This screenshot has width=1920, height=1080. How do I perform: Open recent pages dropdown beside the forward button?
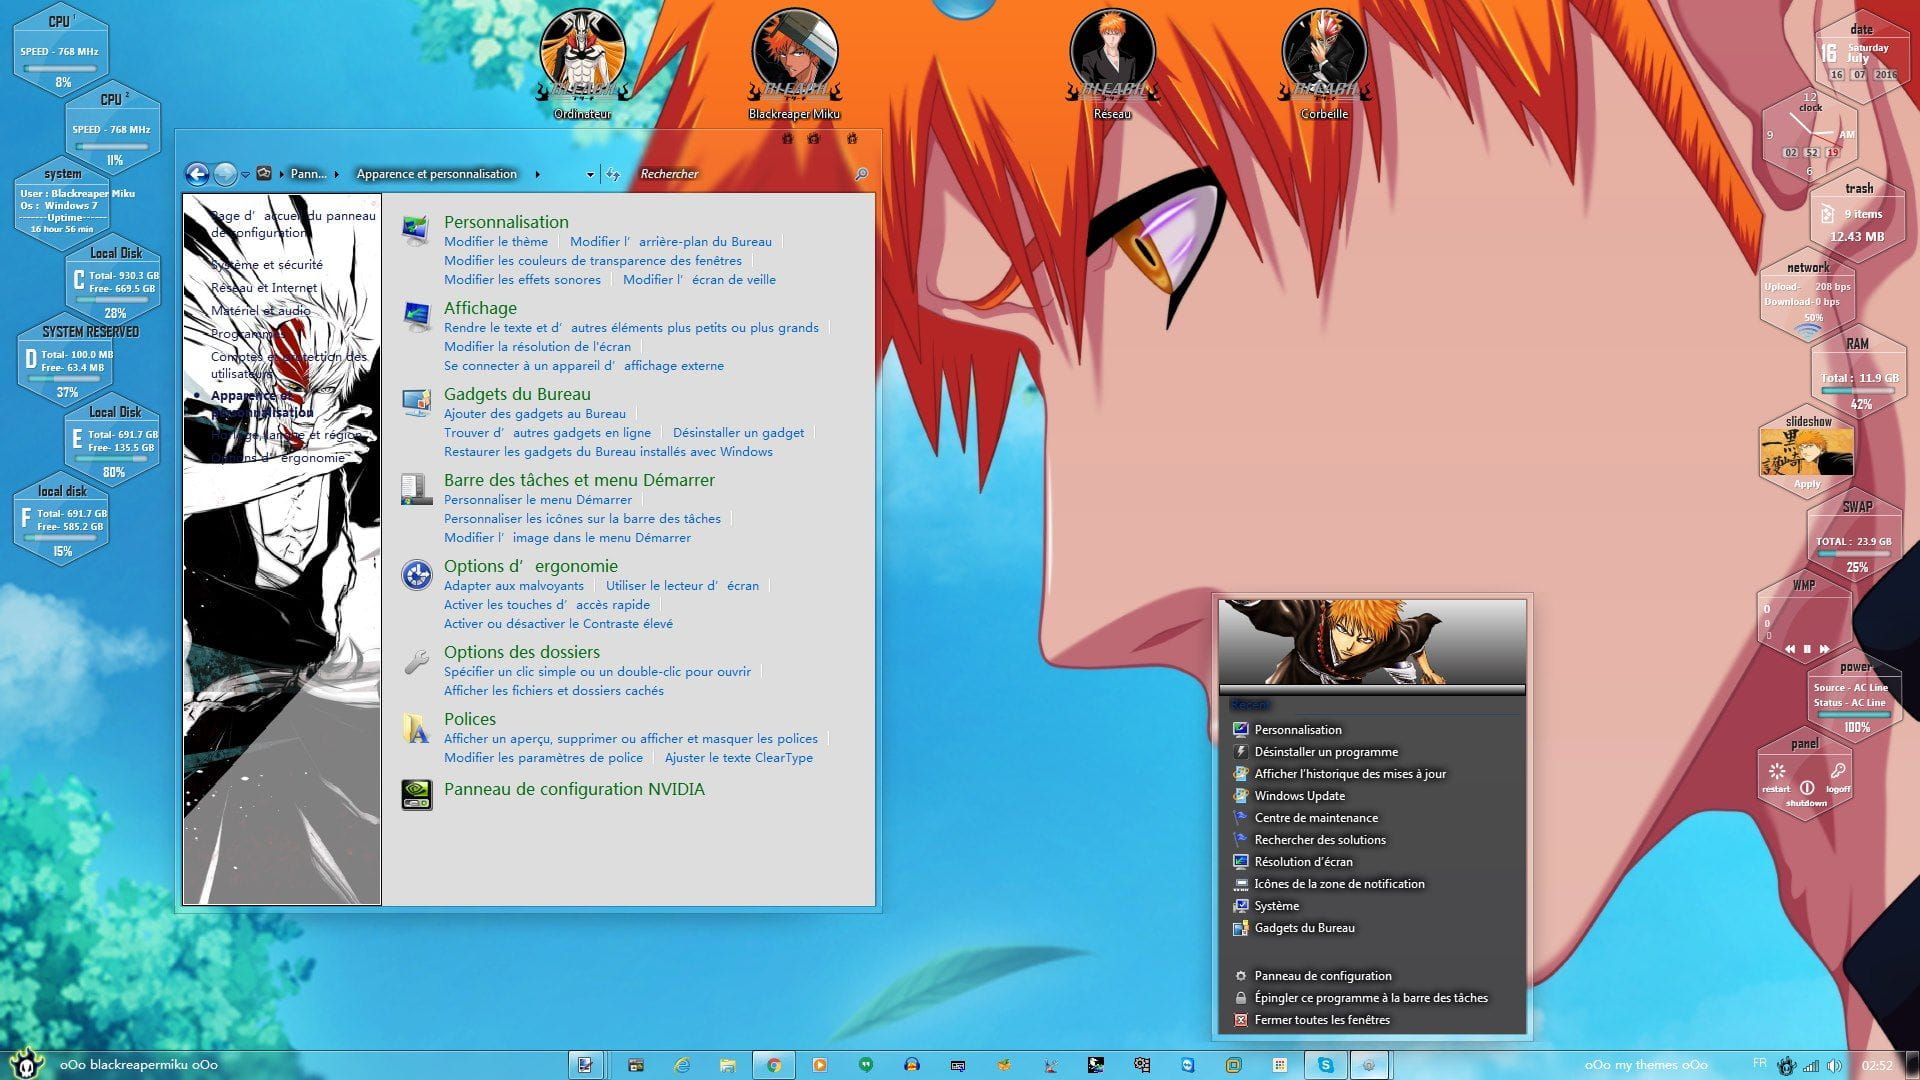point(245,175)
